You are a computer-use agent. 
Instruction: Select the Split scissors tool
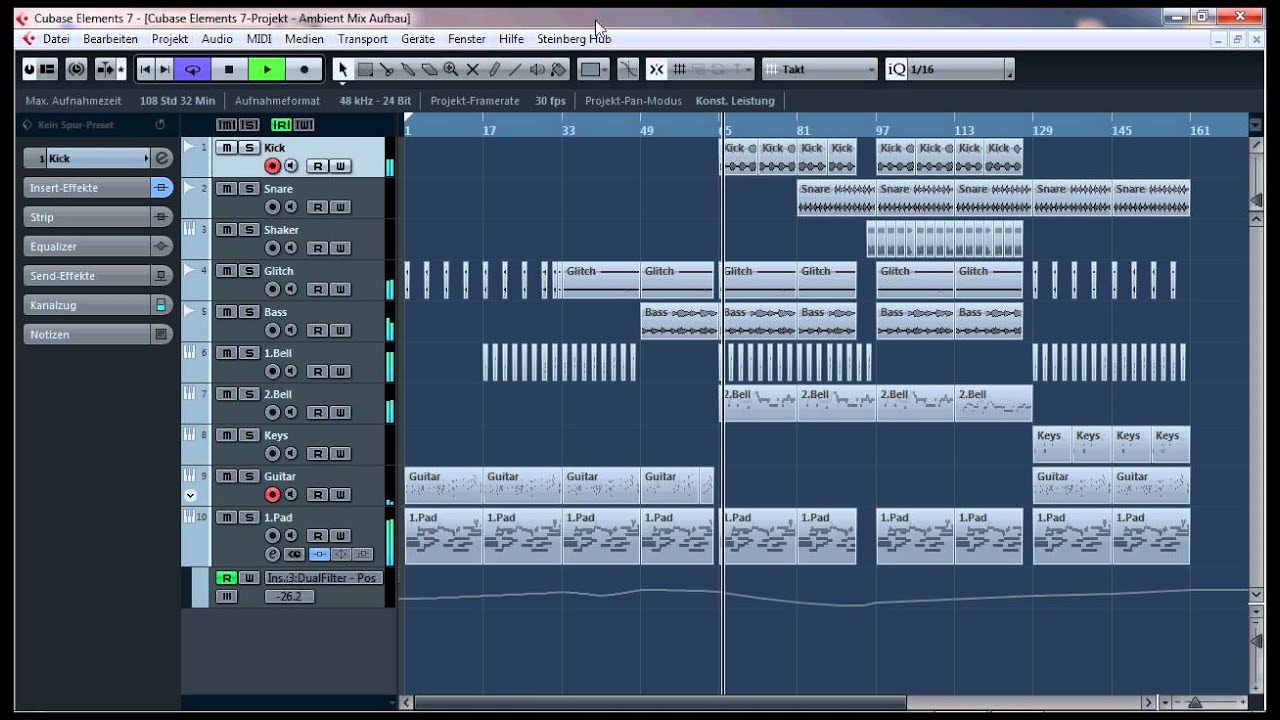click(x=386, y=69)
